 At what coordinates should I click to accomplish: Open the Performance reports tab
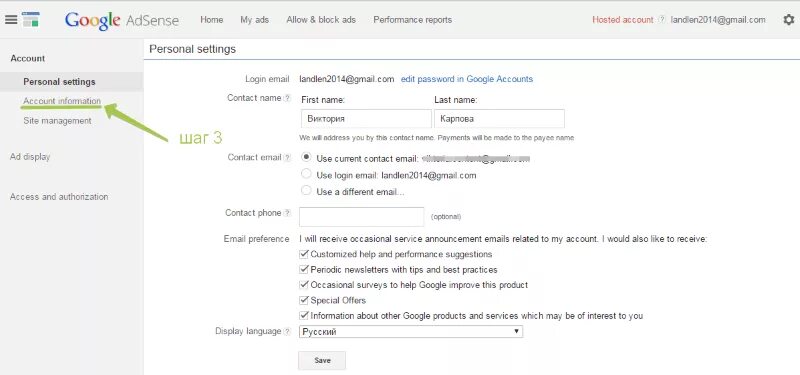tap(412, 20)
